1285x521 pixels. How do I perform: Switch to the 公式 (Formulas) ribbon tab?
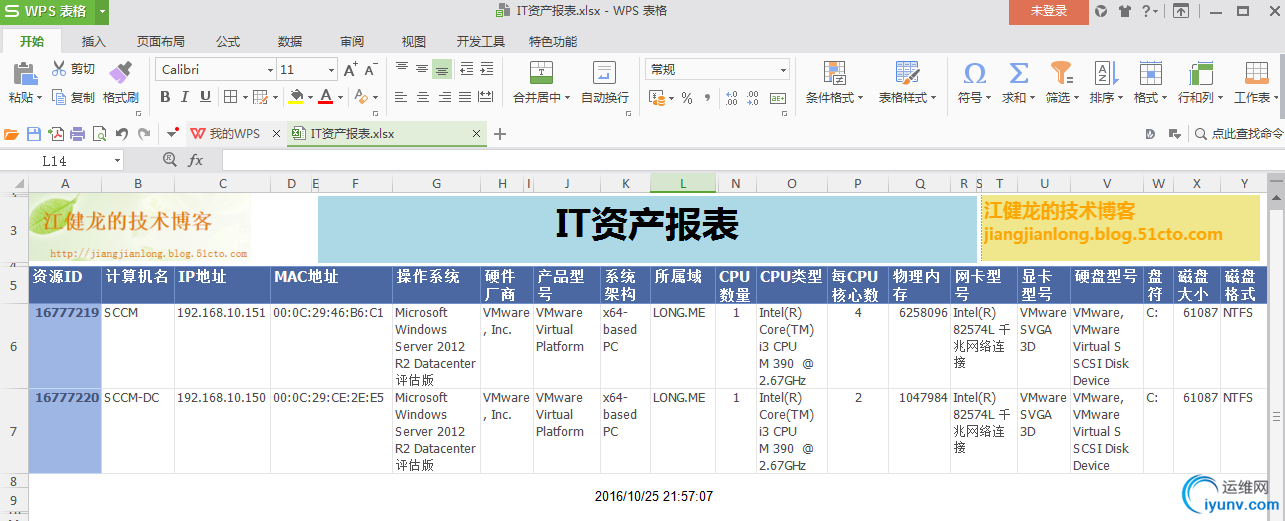pyautogui.click(x=228, y=41)
